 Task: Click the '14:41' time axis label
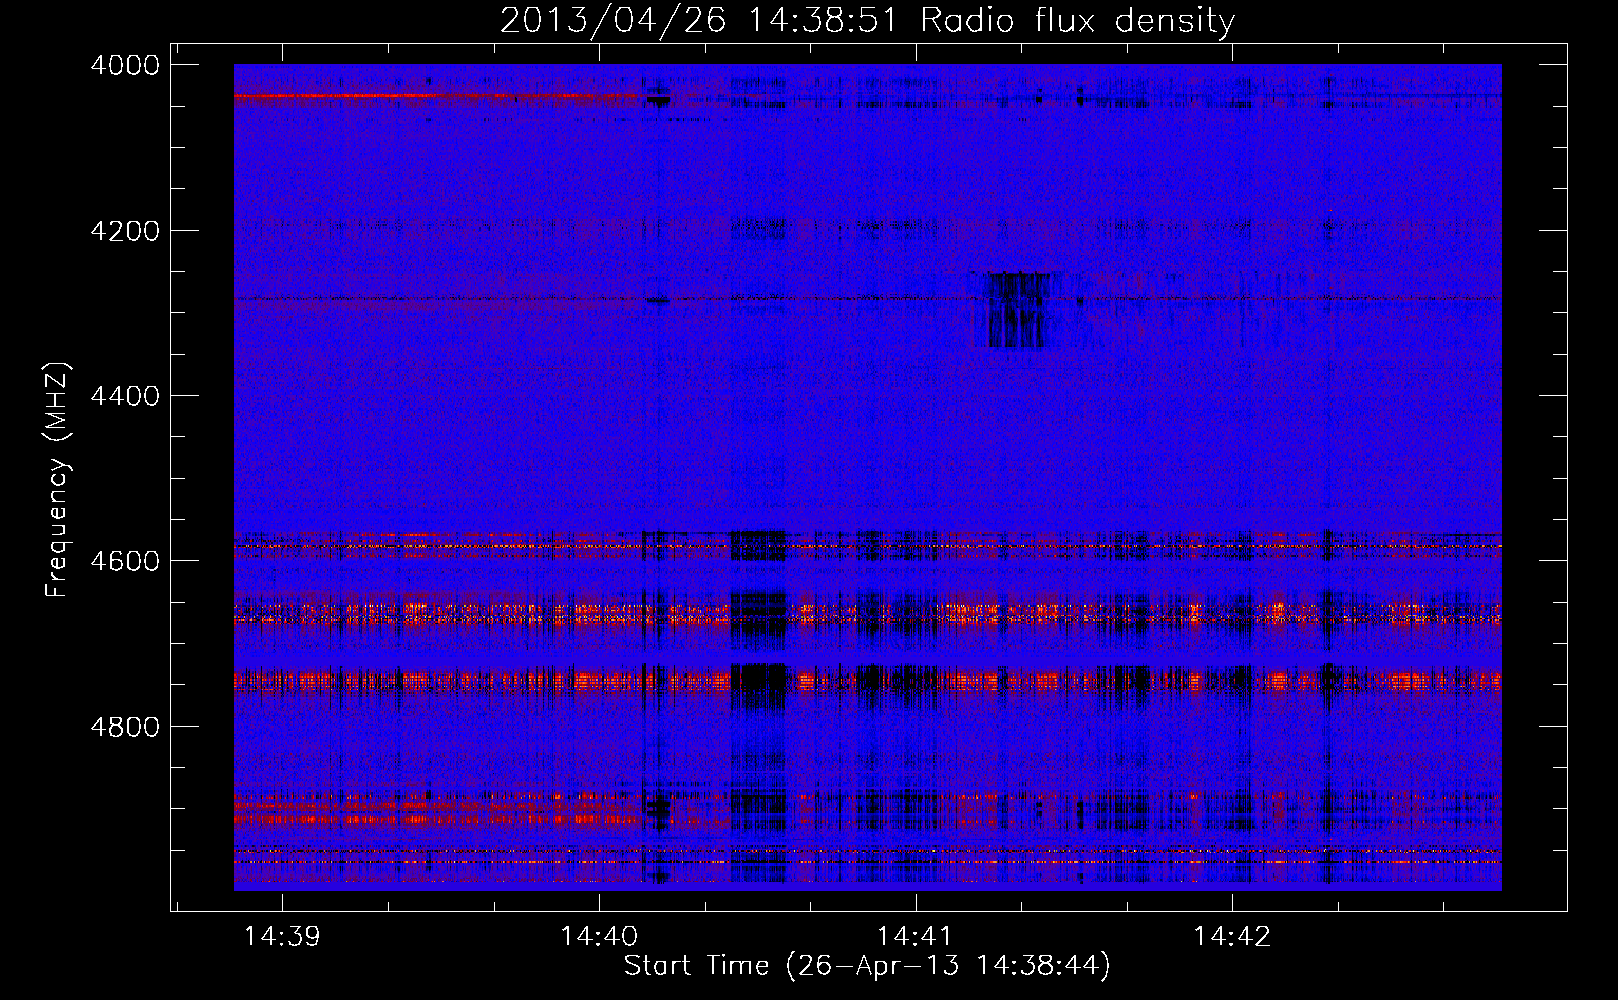coord(915,936)
